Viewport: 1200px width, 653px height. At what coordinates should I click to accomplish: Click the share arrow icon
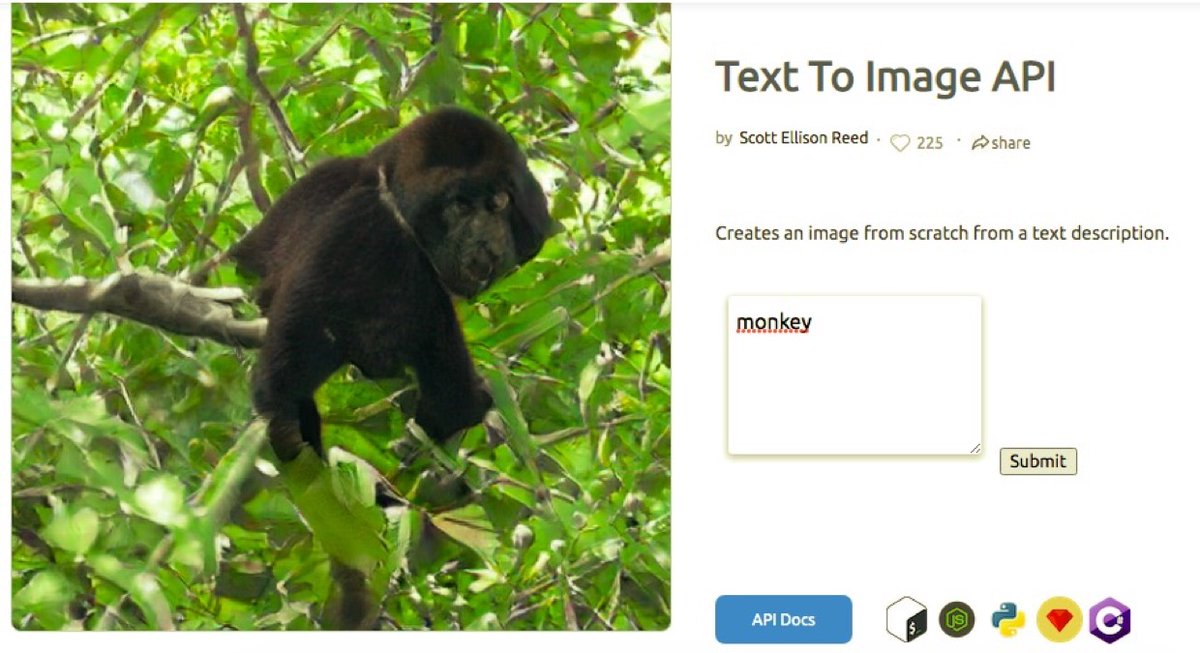[x=981, y=143]
